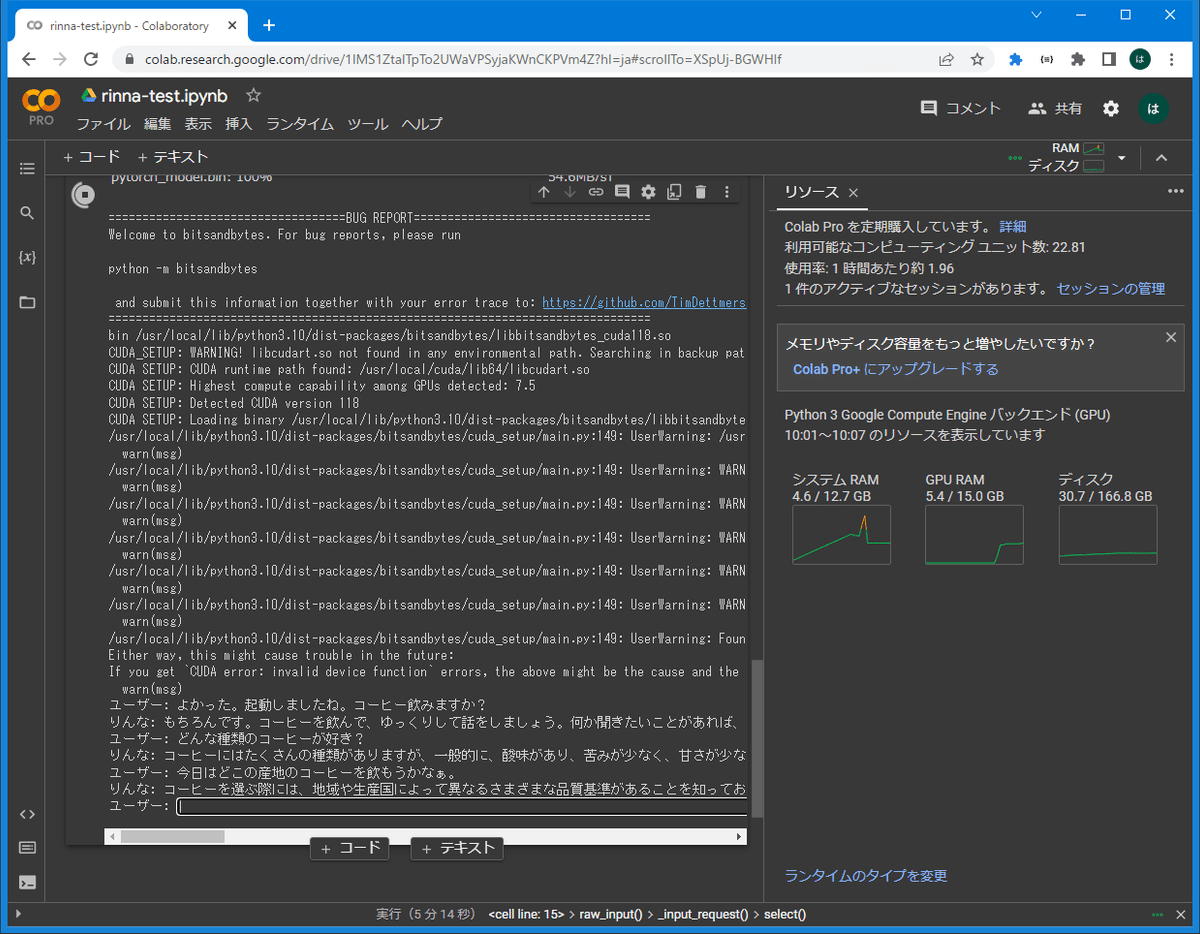Copy link to cell icon
Image resolution: width=1200 pixels, height=934 pixels.
pyautogui.click(x=595, y=192)
